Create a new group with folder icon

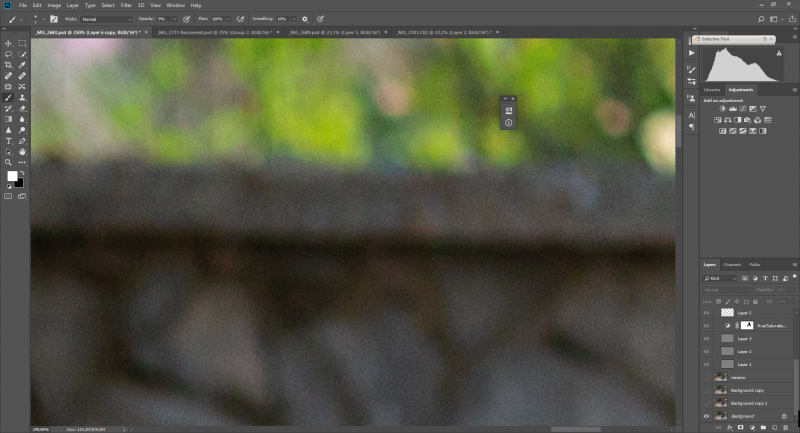coord(763,427)
